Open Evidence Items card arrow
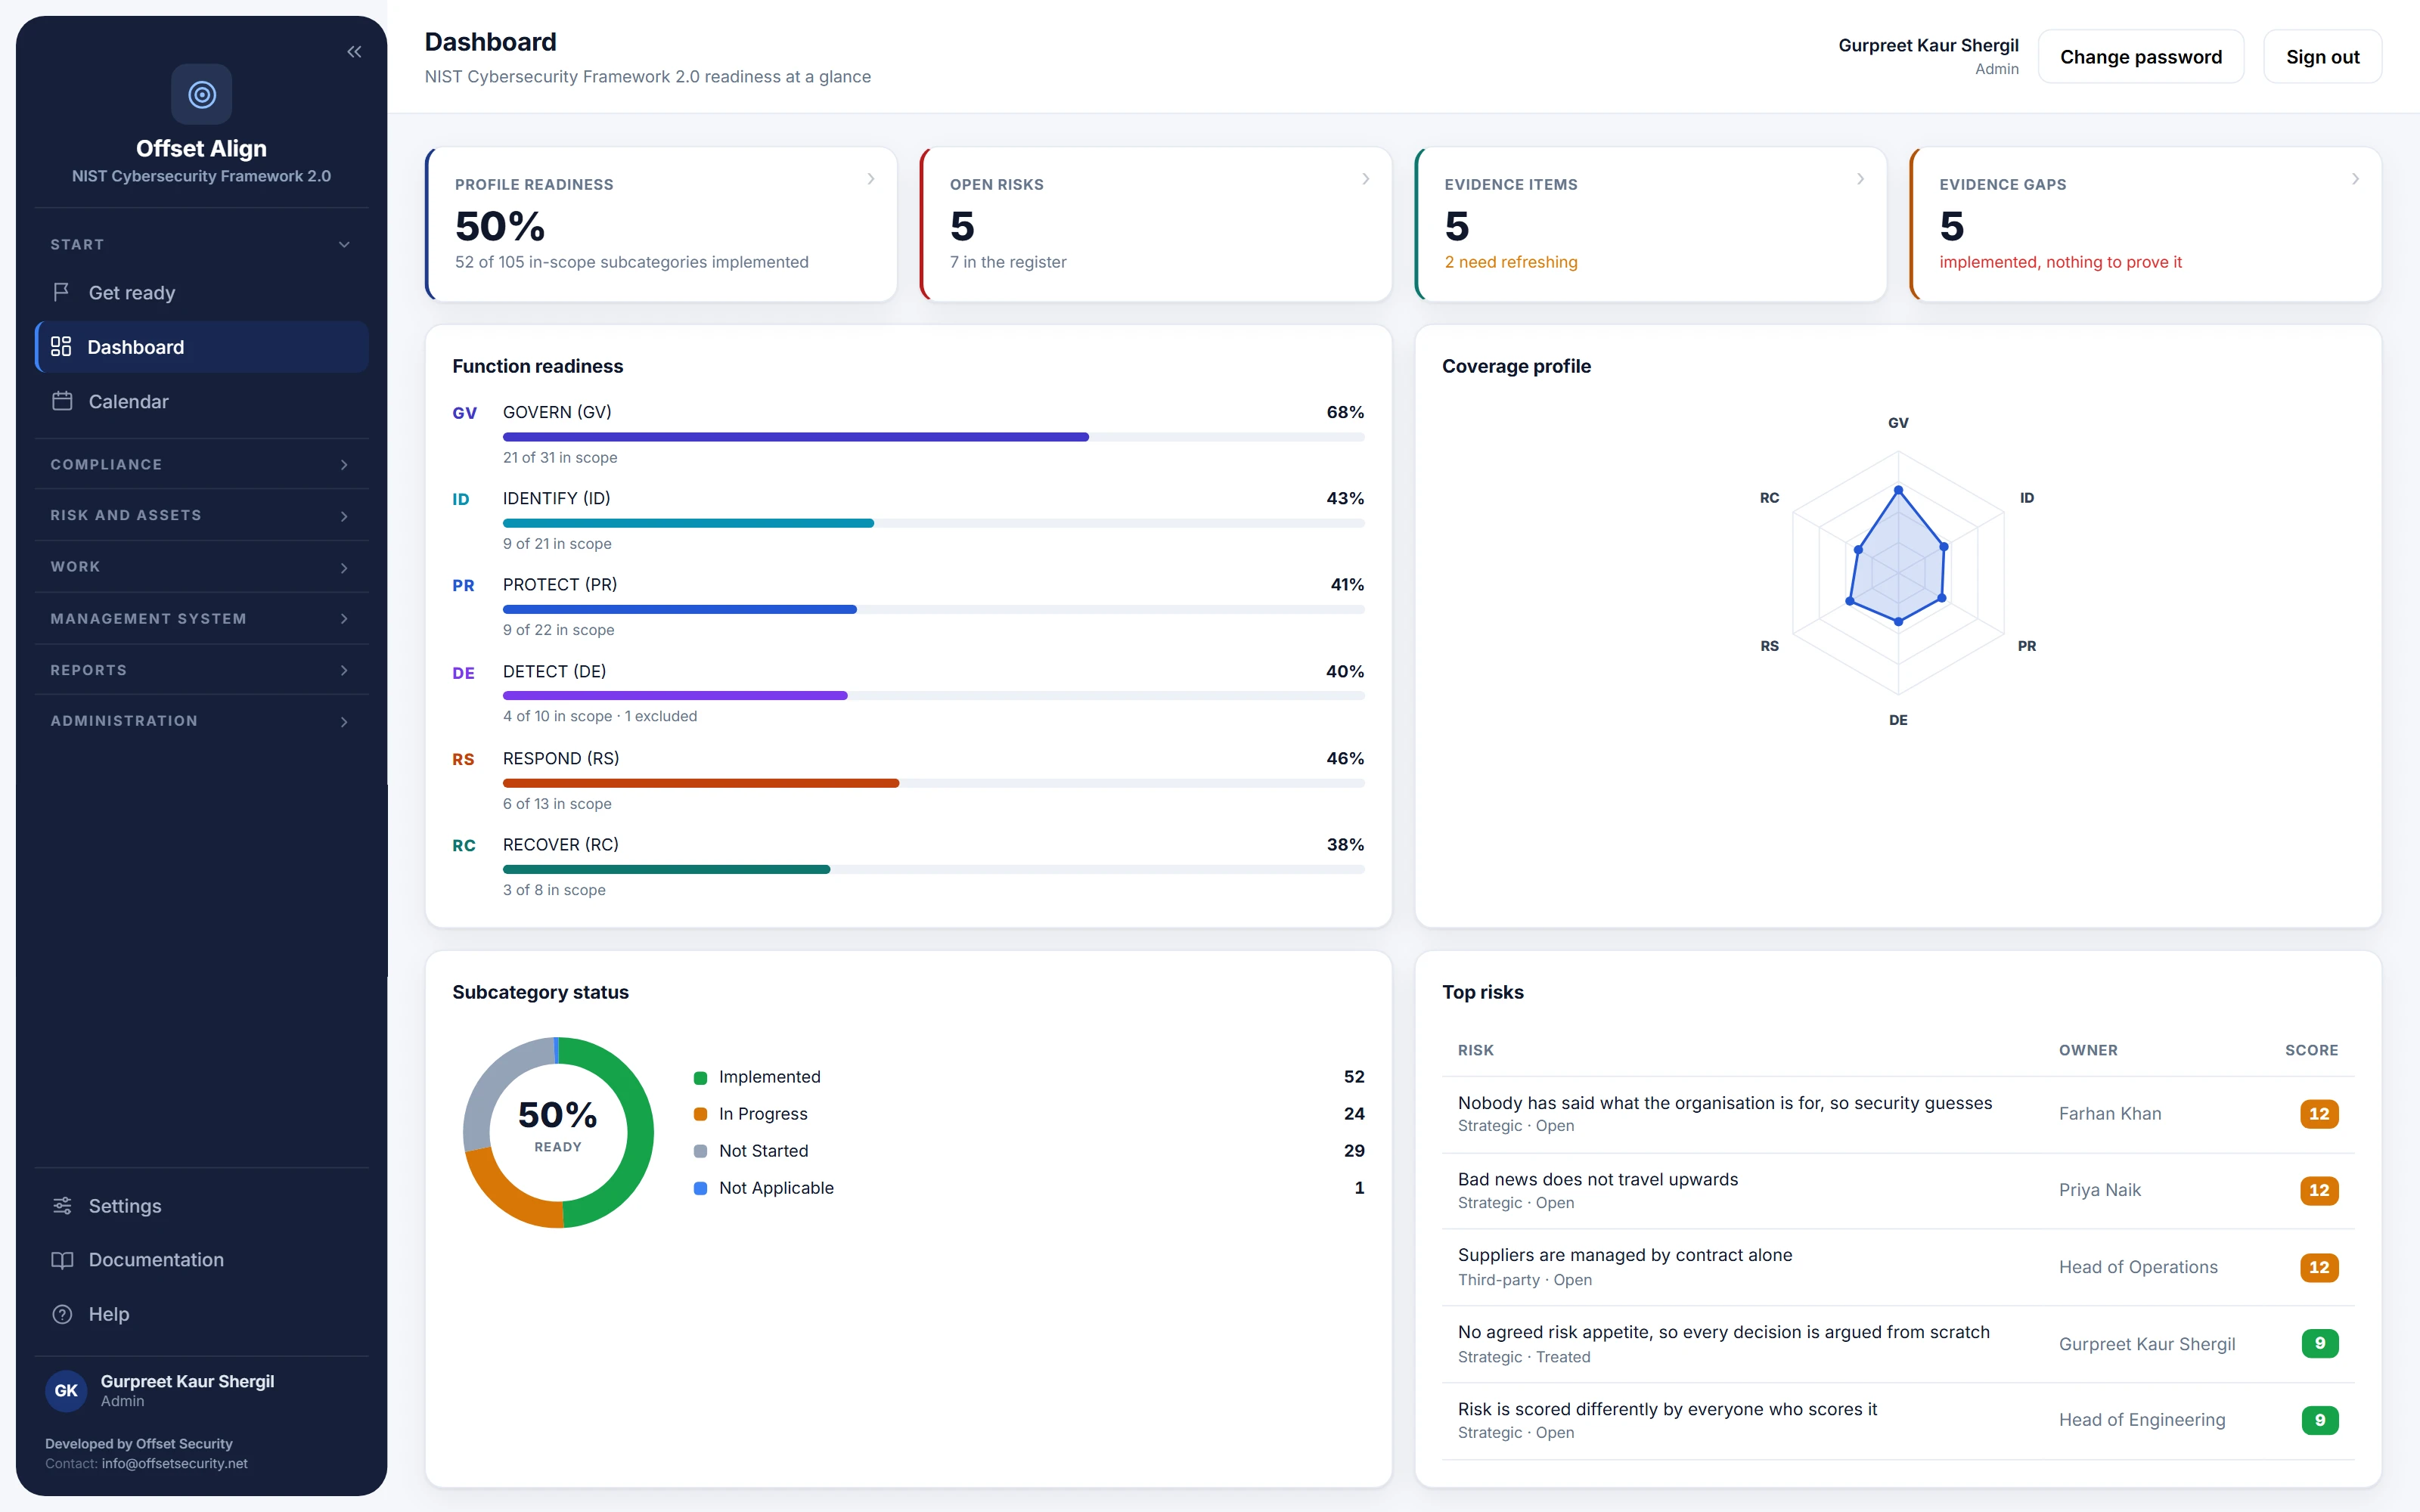This screenshot has width=2420, height=1512. click(x=1860, y=179)
